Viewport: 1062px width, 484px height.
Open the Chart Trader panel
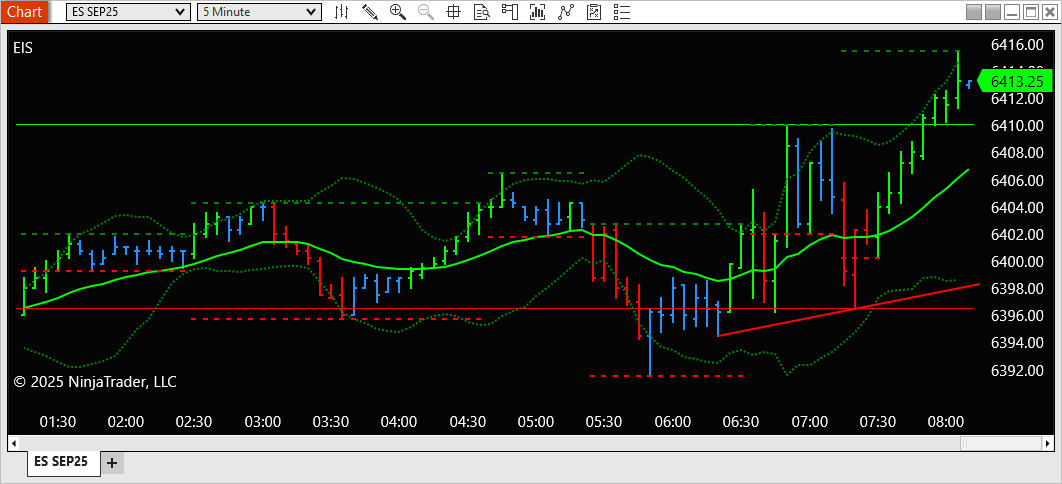509,12
